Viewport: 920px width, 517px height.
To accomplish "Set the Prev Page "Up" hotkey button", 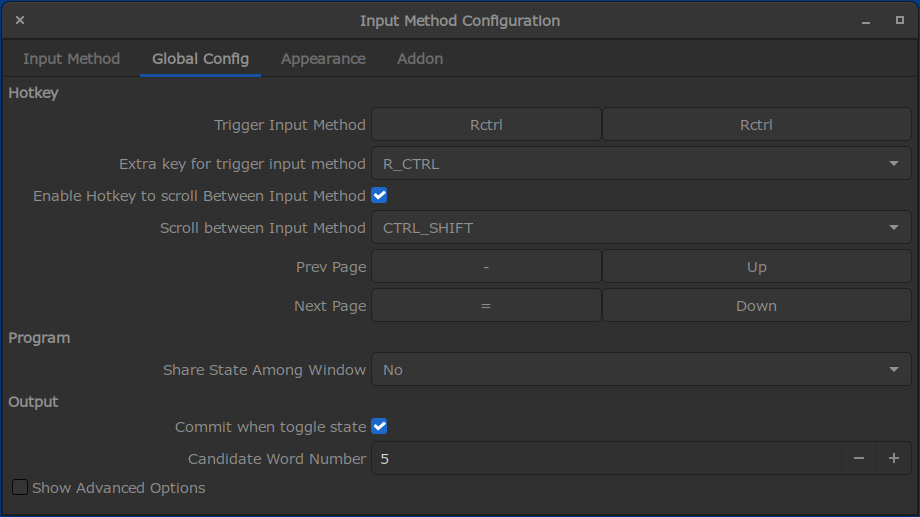I will pos(756,267).
